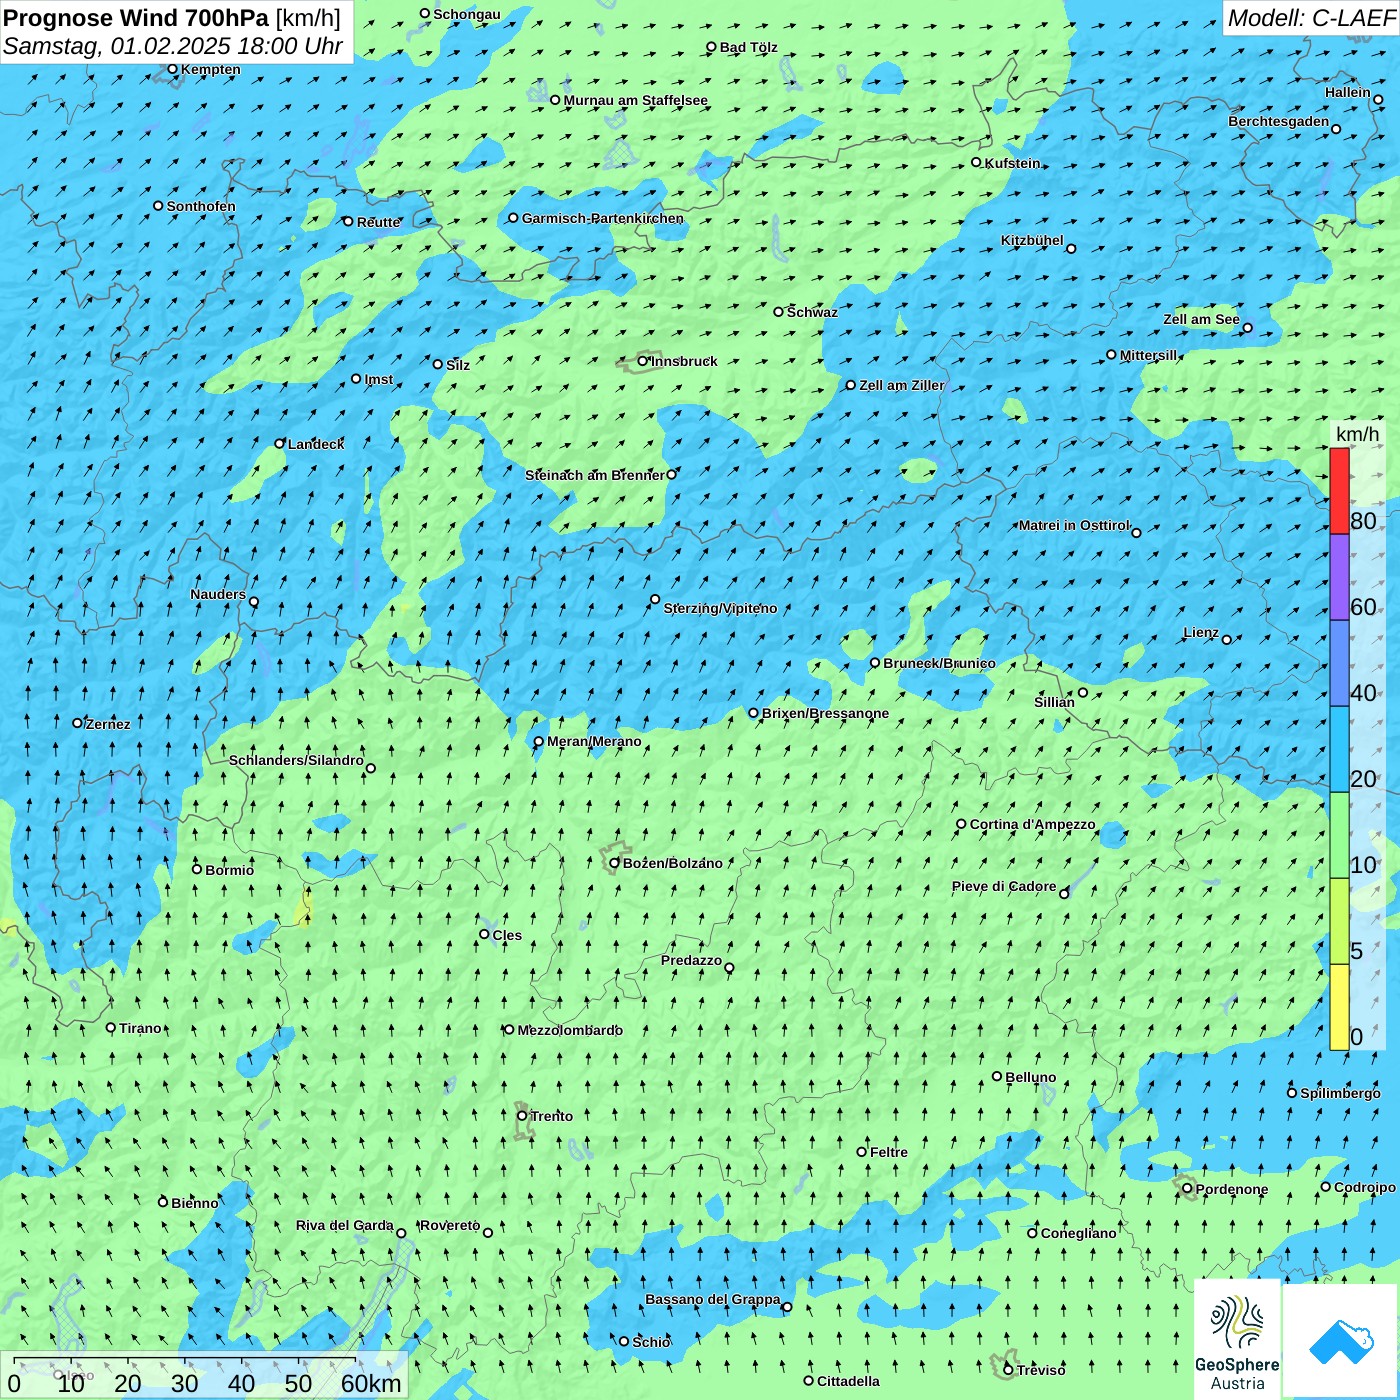Image resolution: width=1400 pixels, height=1400 pixels.
Task: Click the Schlanders/Silandro label
Action: pyautogui.click(x=296, y=760)
